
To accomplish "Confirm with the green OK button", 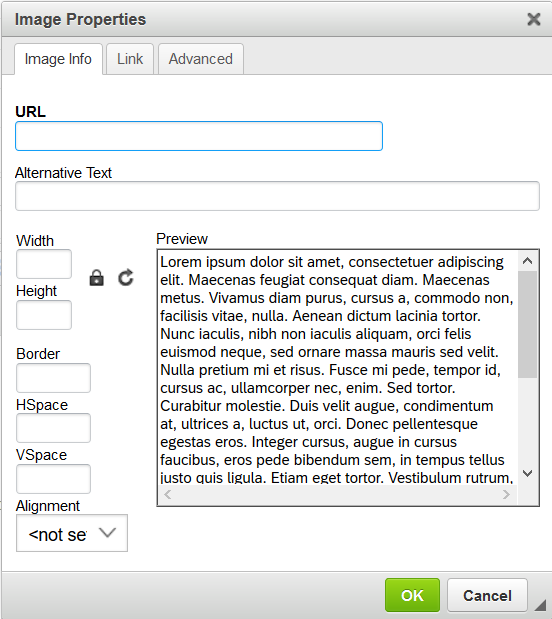I will pyautogui.click(x=412, y=595).
